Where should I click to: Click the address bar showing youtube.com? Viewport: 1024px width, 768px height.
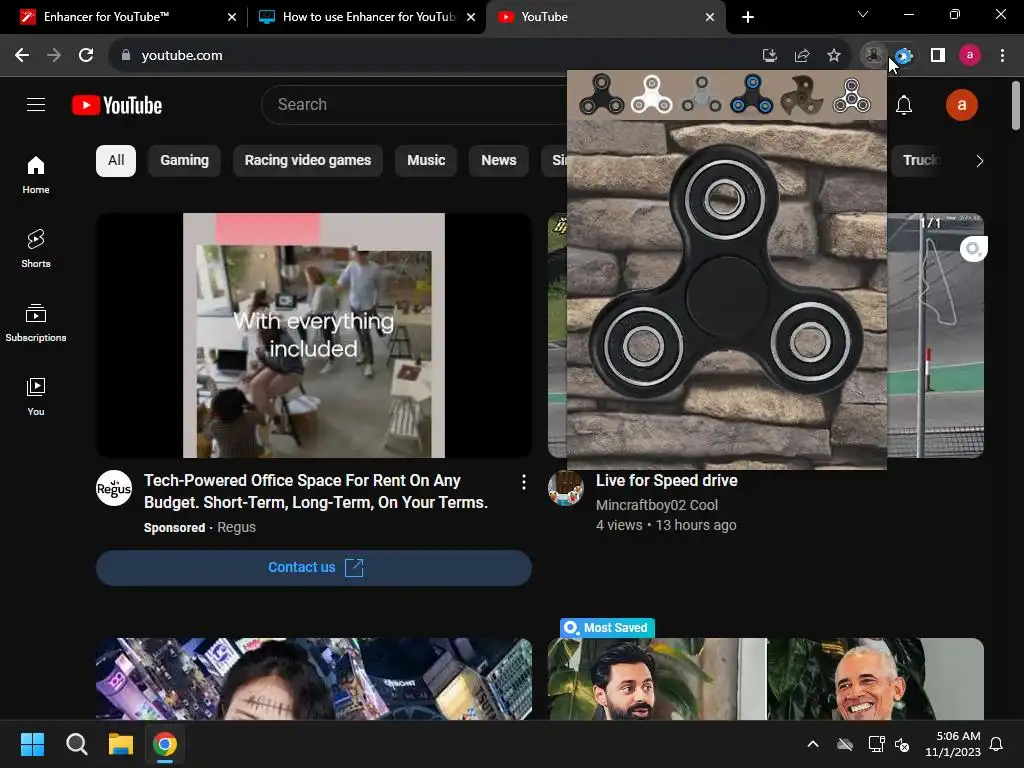431,56
